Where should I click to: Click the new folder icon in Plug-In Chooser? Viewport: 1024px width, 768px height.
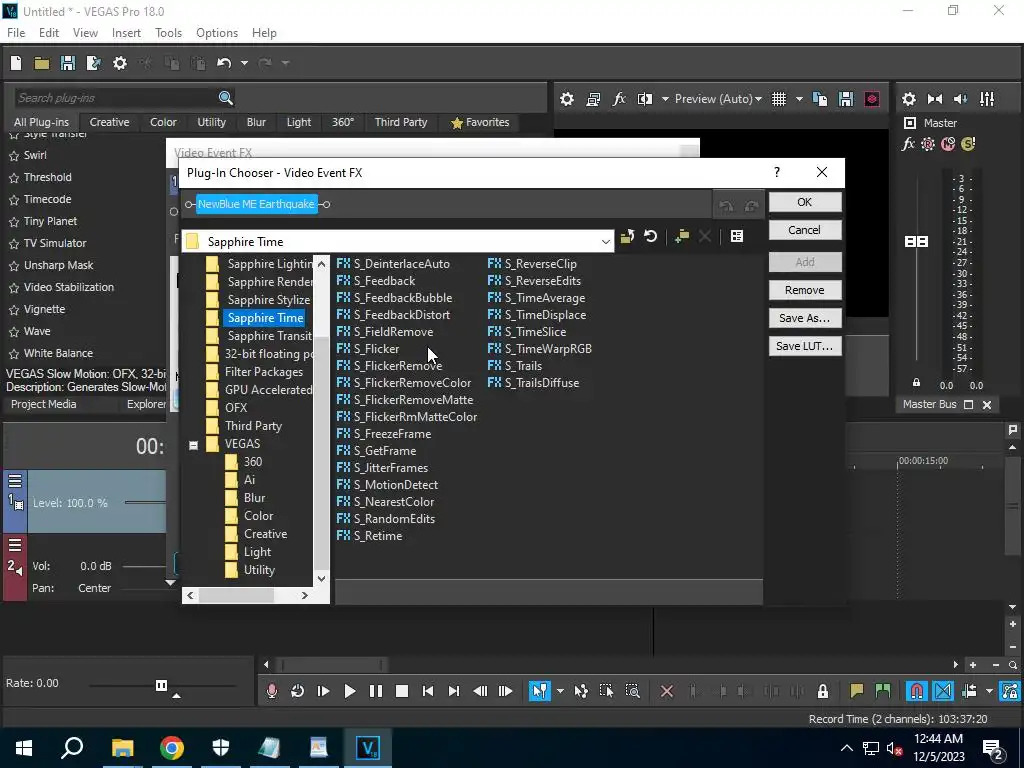[x=682, y=236]
